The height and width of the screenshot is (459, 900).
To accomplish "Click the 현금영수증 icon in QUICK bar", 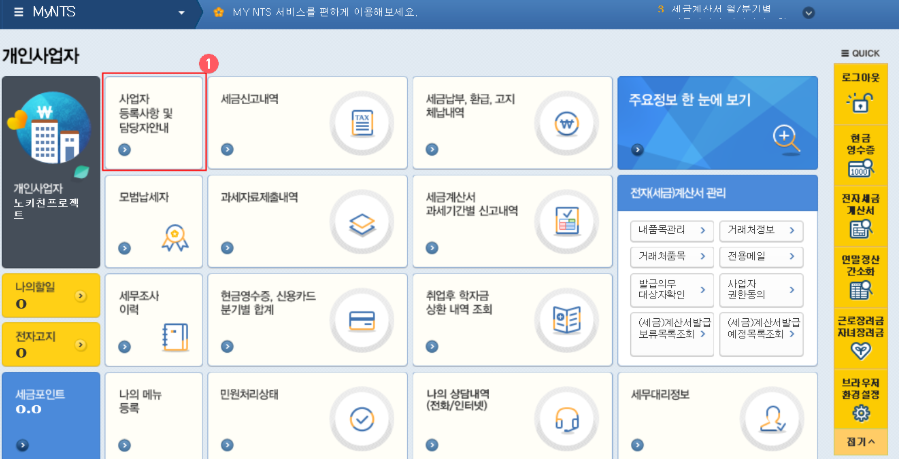I will pos(860,168).
